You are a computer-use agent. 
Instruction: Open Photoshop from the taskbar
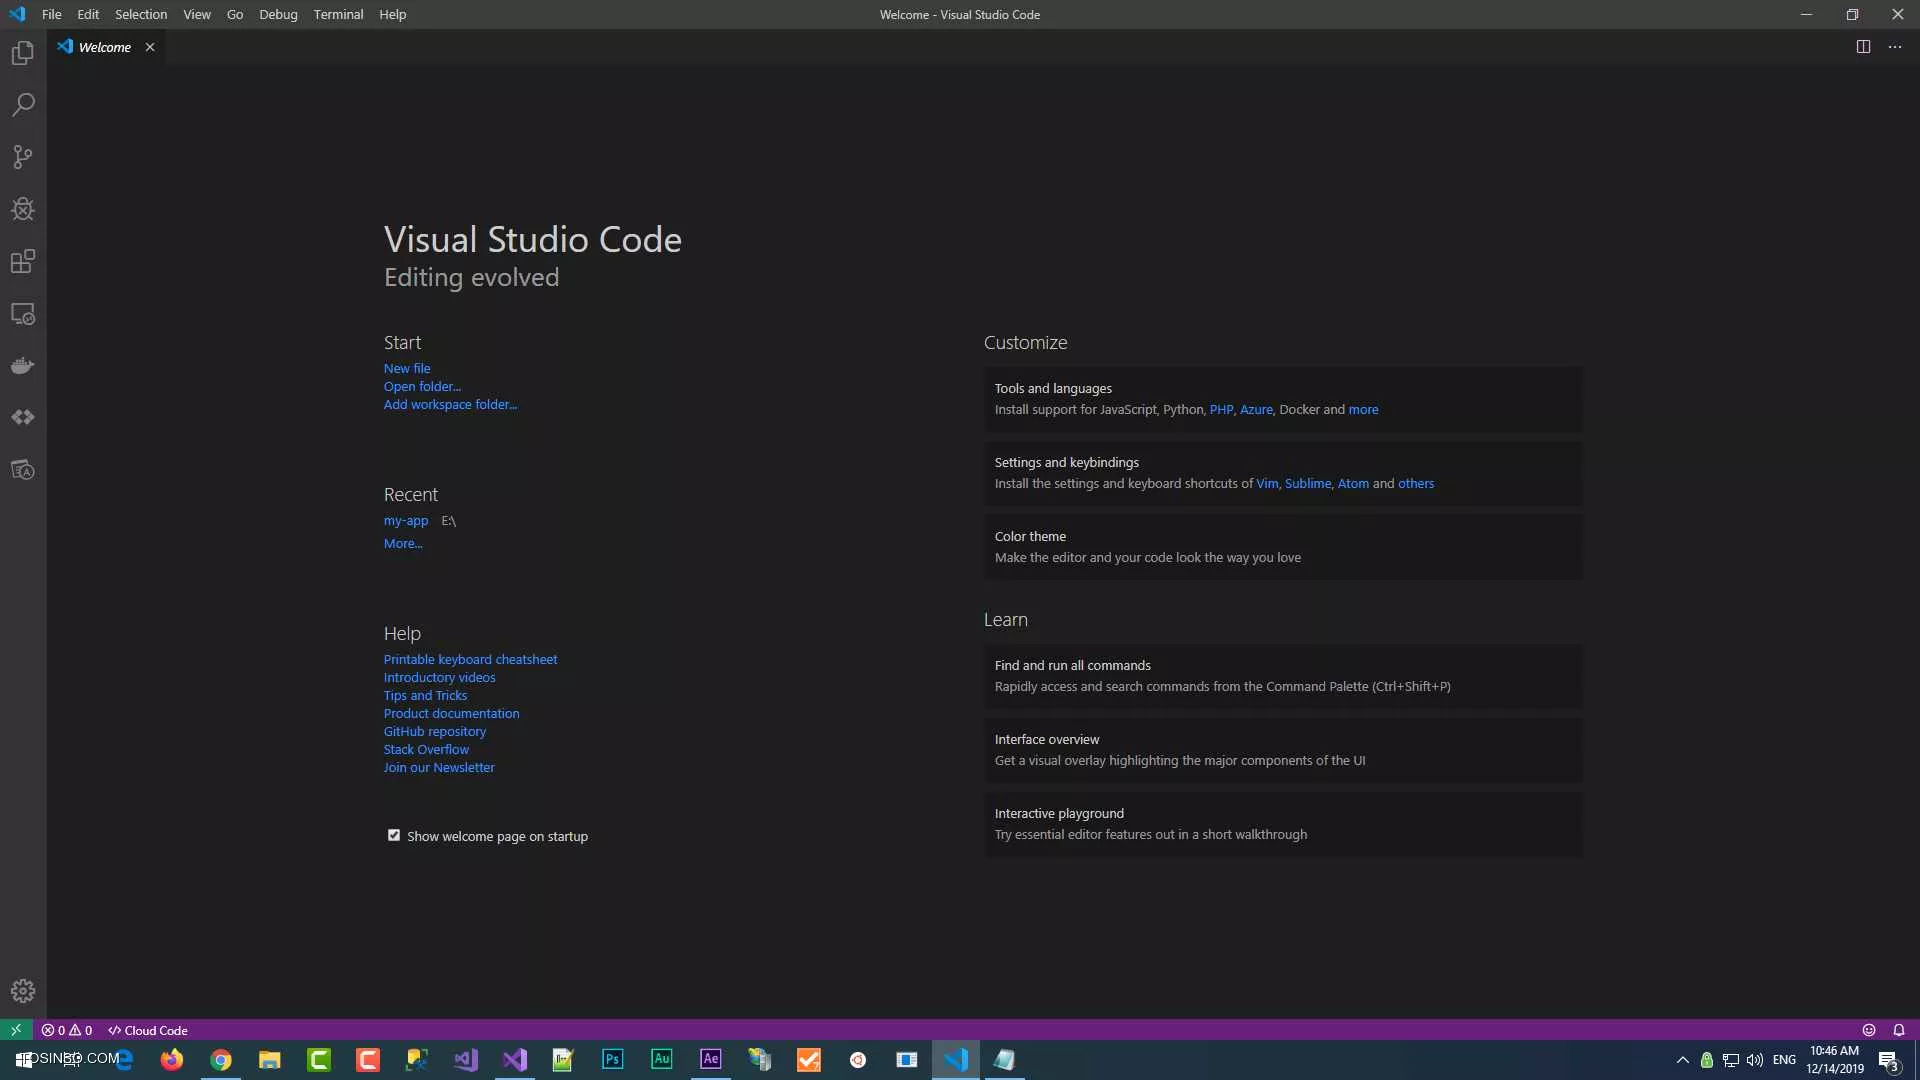click(x=613, y=1060)
